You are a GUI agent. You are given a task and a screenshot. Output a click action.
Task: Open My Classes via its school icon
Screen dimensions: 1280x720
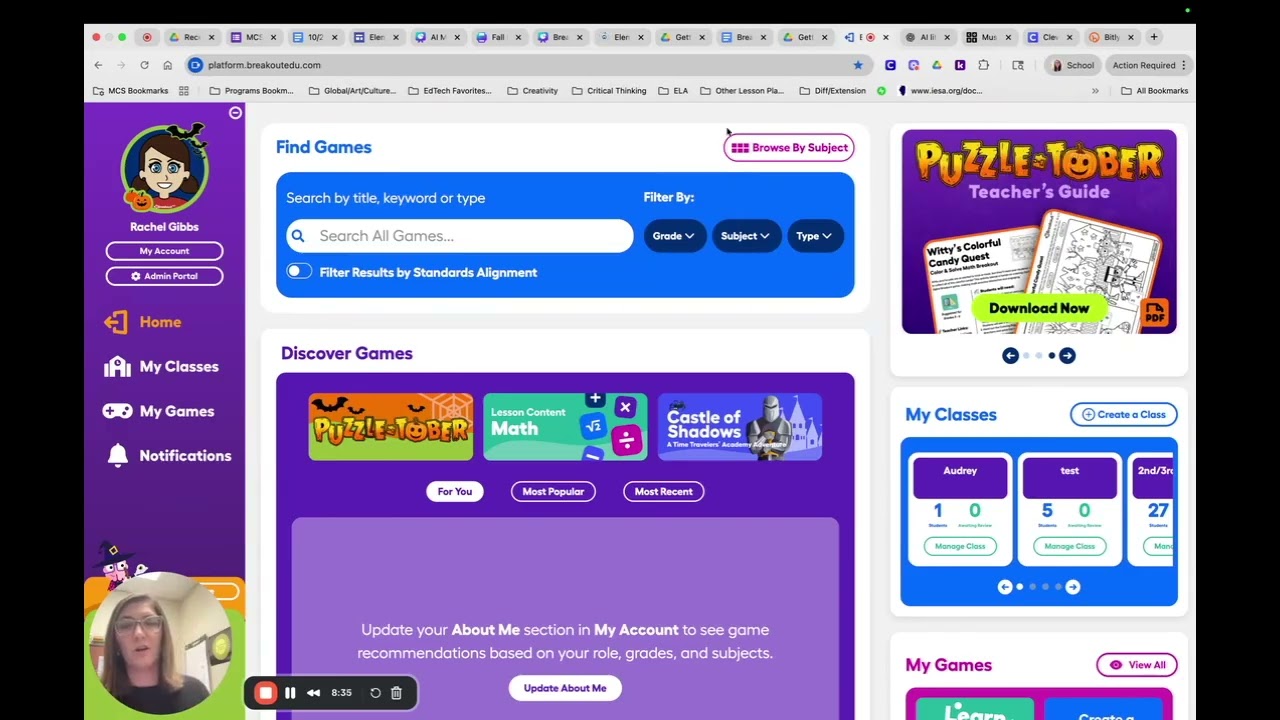click(117, 366)
